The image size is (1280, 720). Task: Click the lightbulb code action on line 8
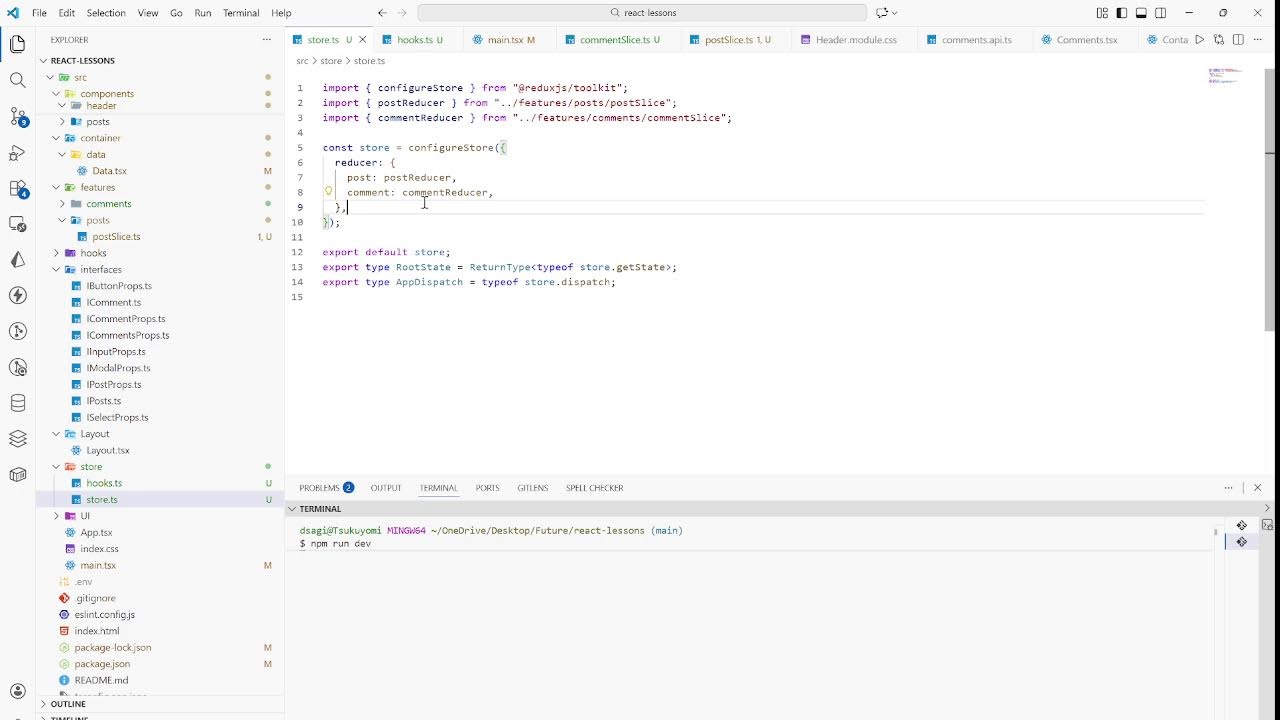[328, 191]
